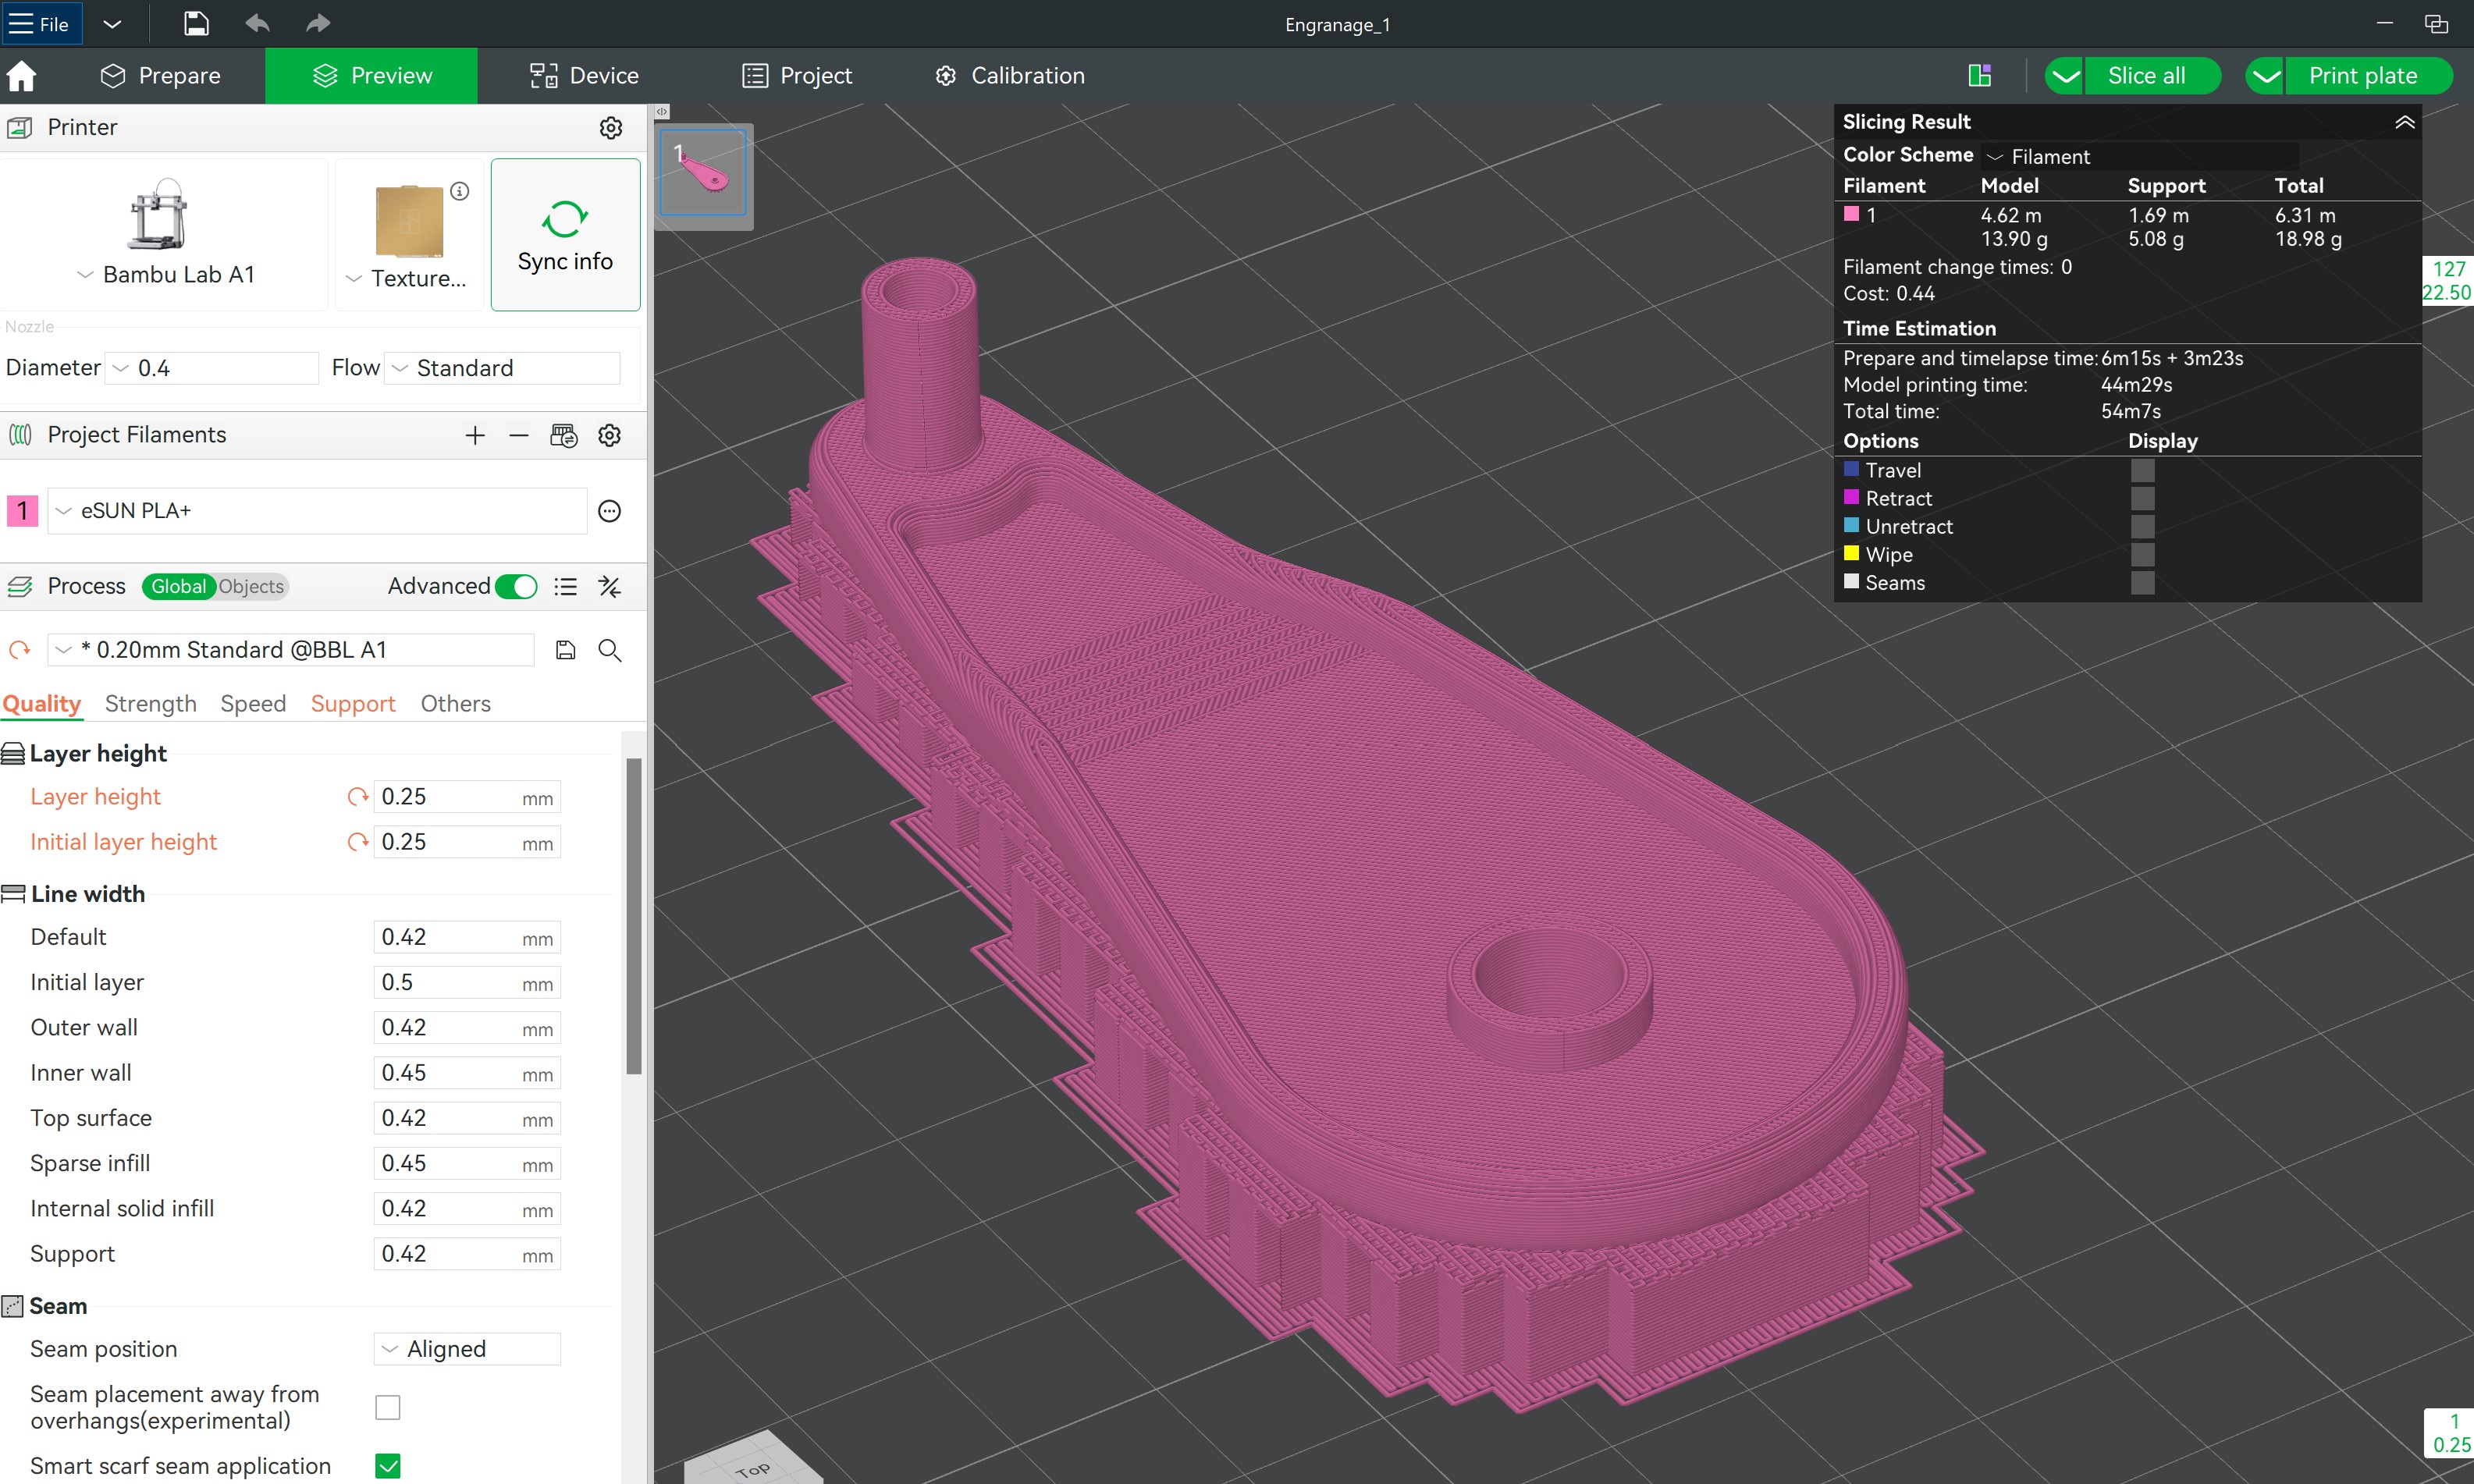The height and width of the screenshot is (1484, 2474).
Task: Uncheck Smart scarf seam application
Action: pyautogui.click(x=387, y=1466)
